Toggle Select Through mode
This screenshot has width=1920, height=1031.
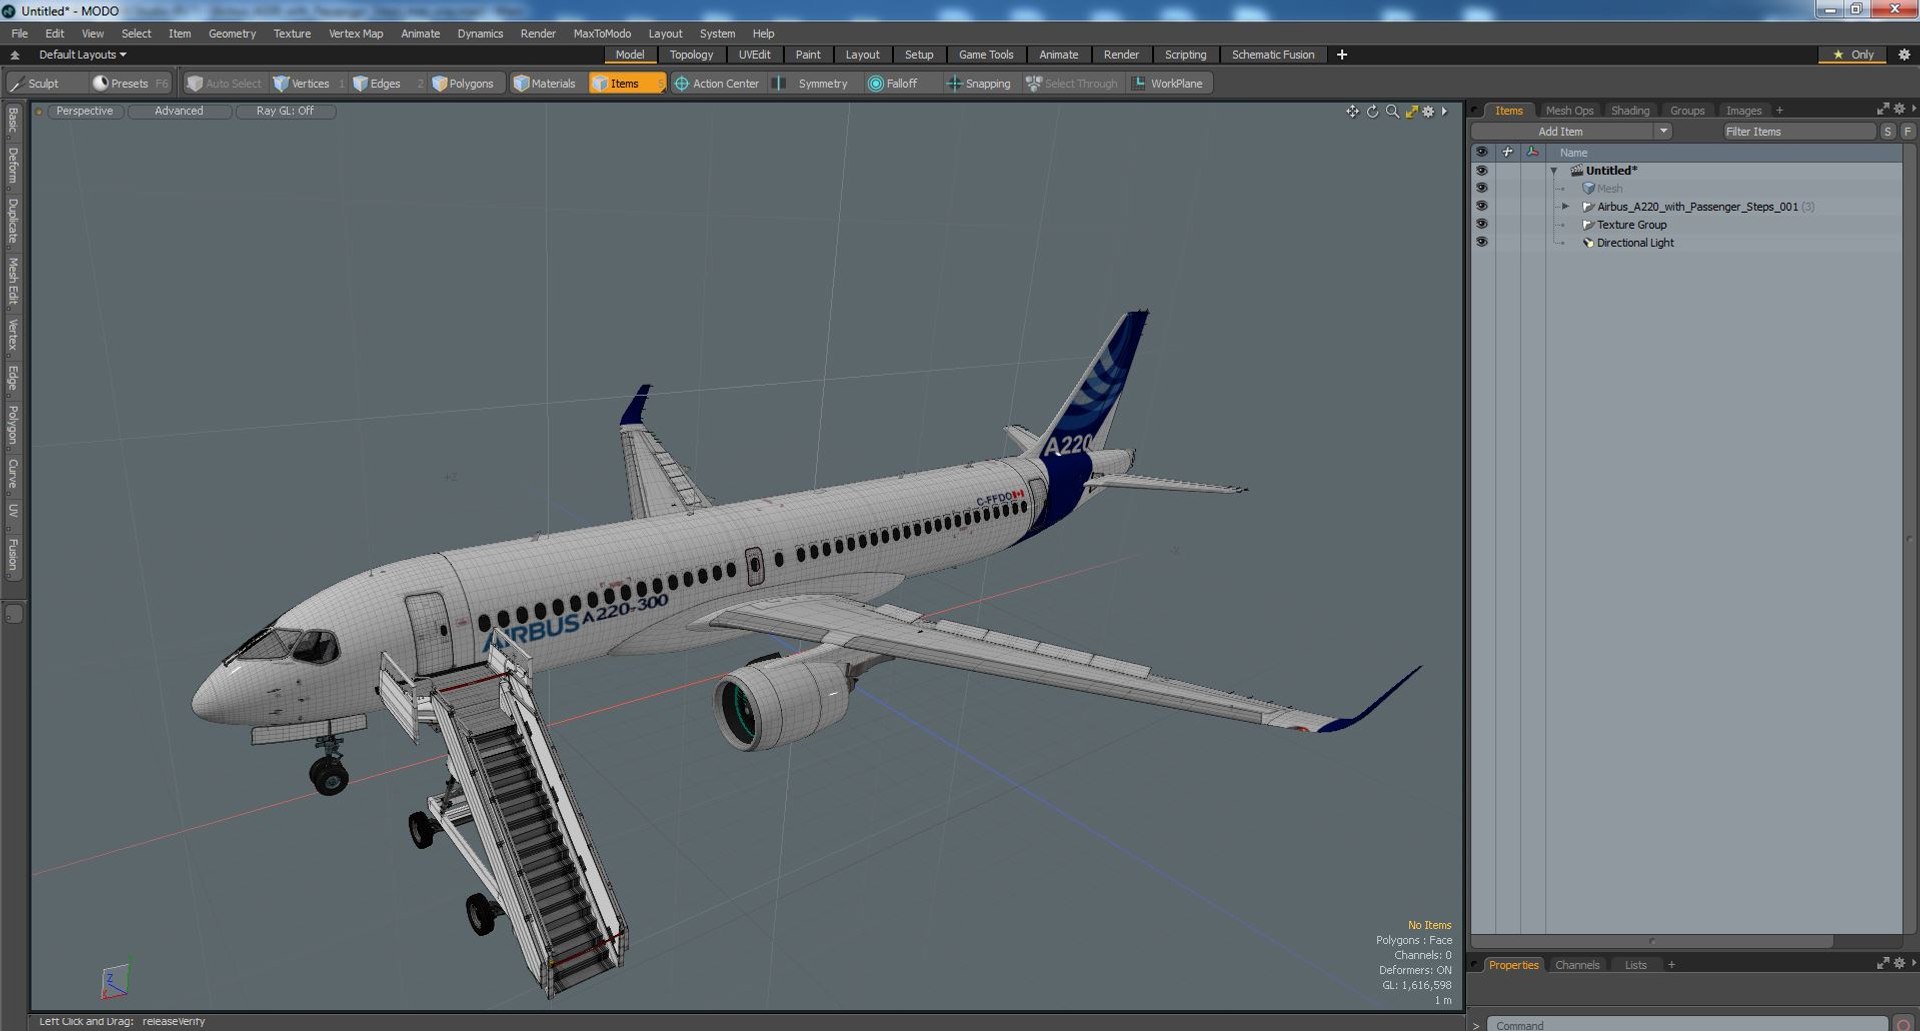[1072, 83]
